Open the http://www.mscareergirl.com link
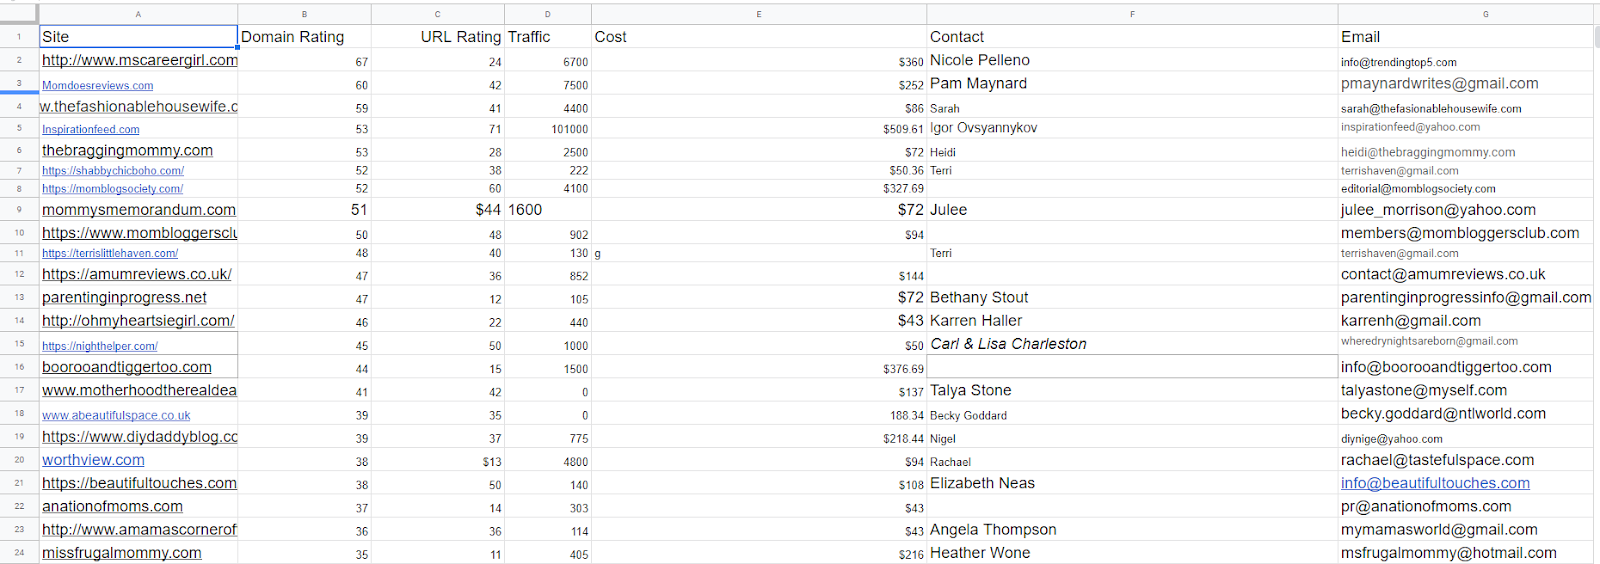This screenshot has height=564, width=1600. point(139,60)
